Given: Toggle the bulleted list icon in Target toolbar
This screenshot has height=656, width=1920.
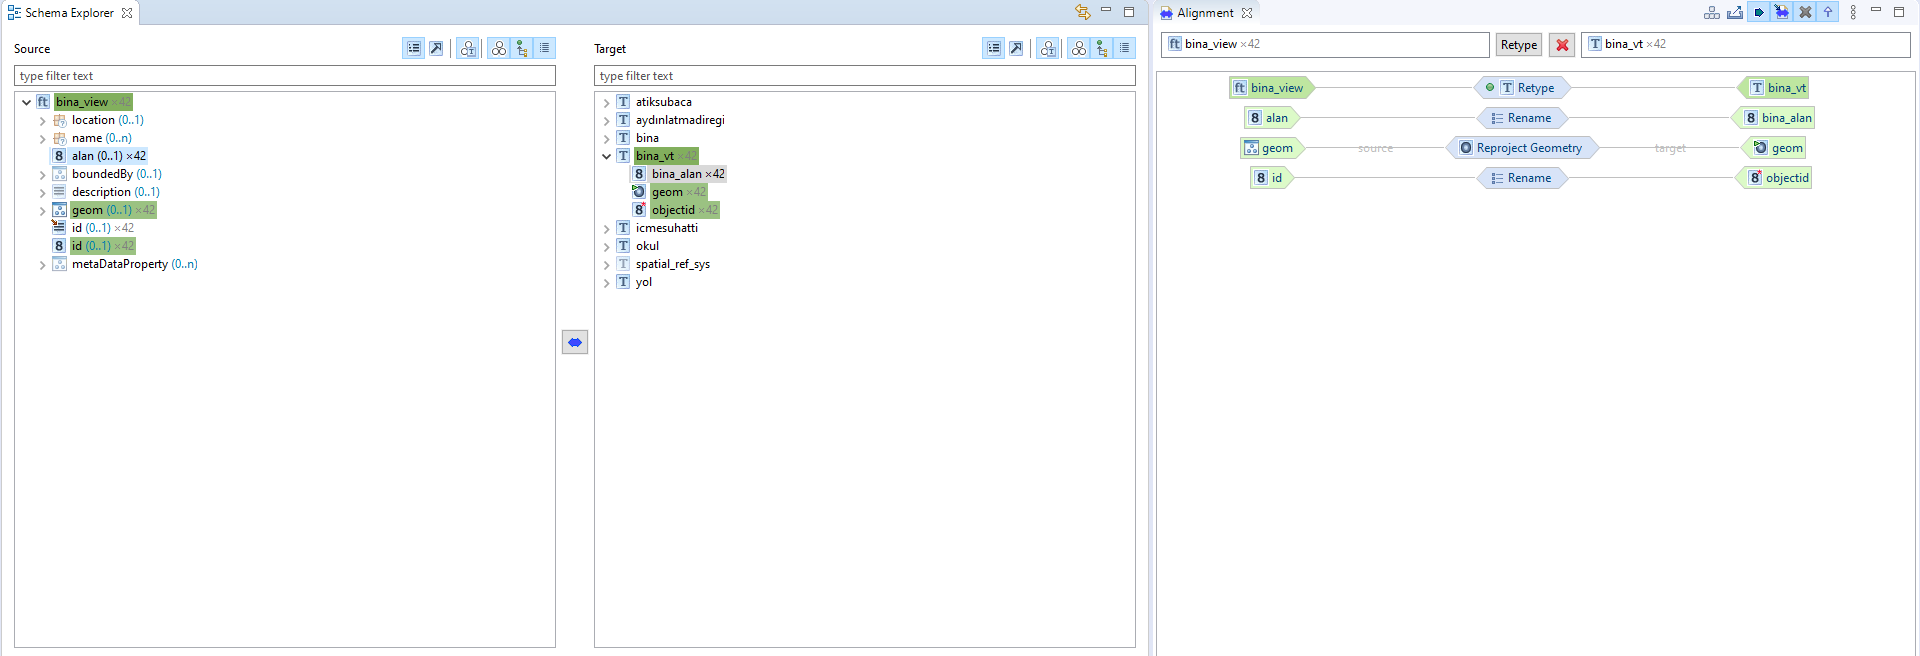Looking at the screenshot, I should tap(993, 48).
